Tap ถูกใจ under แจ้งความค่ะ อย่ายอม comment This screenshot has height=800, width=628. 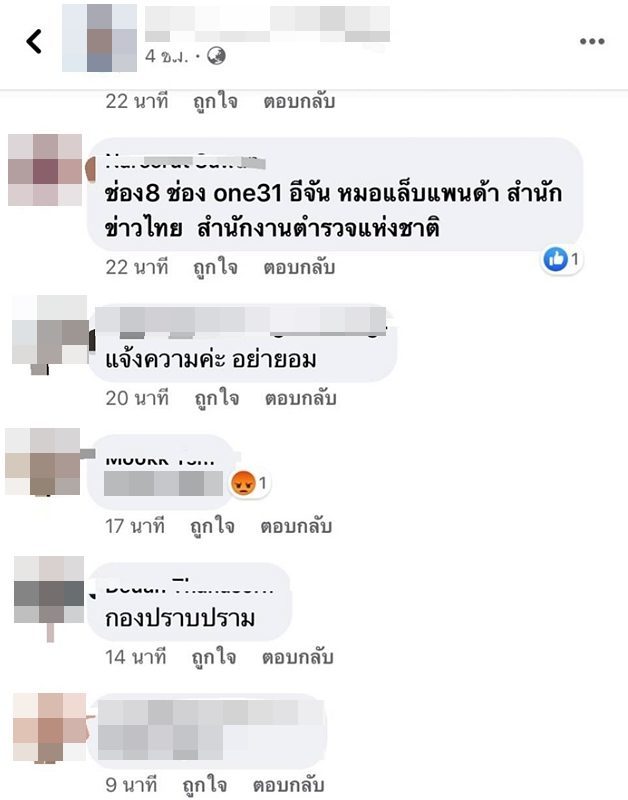pyautogui.click(x=217, y=398)
